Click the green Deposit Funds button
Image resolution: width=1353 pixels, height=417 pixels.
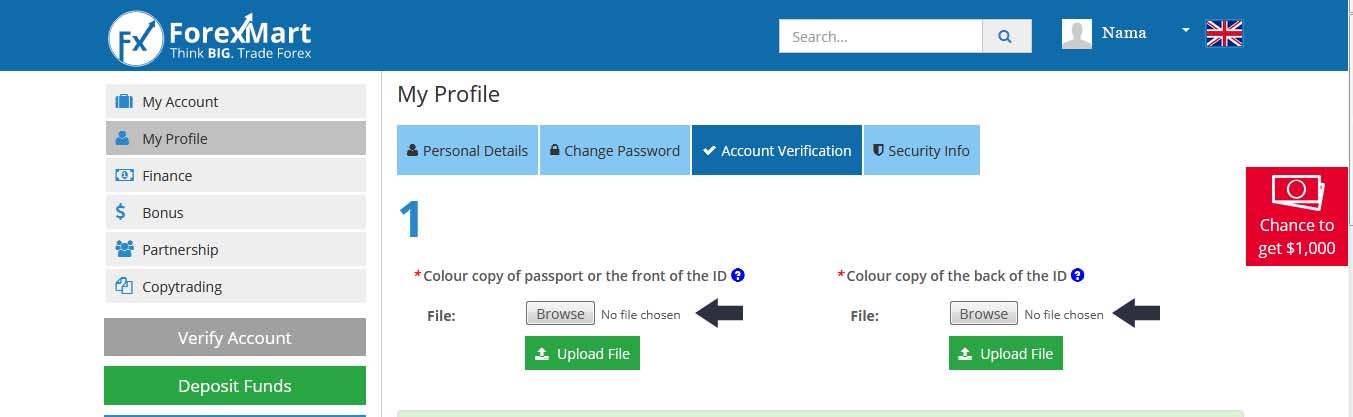pyautogui.click(x=235, y=385)
